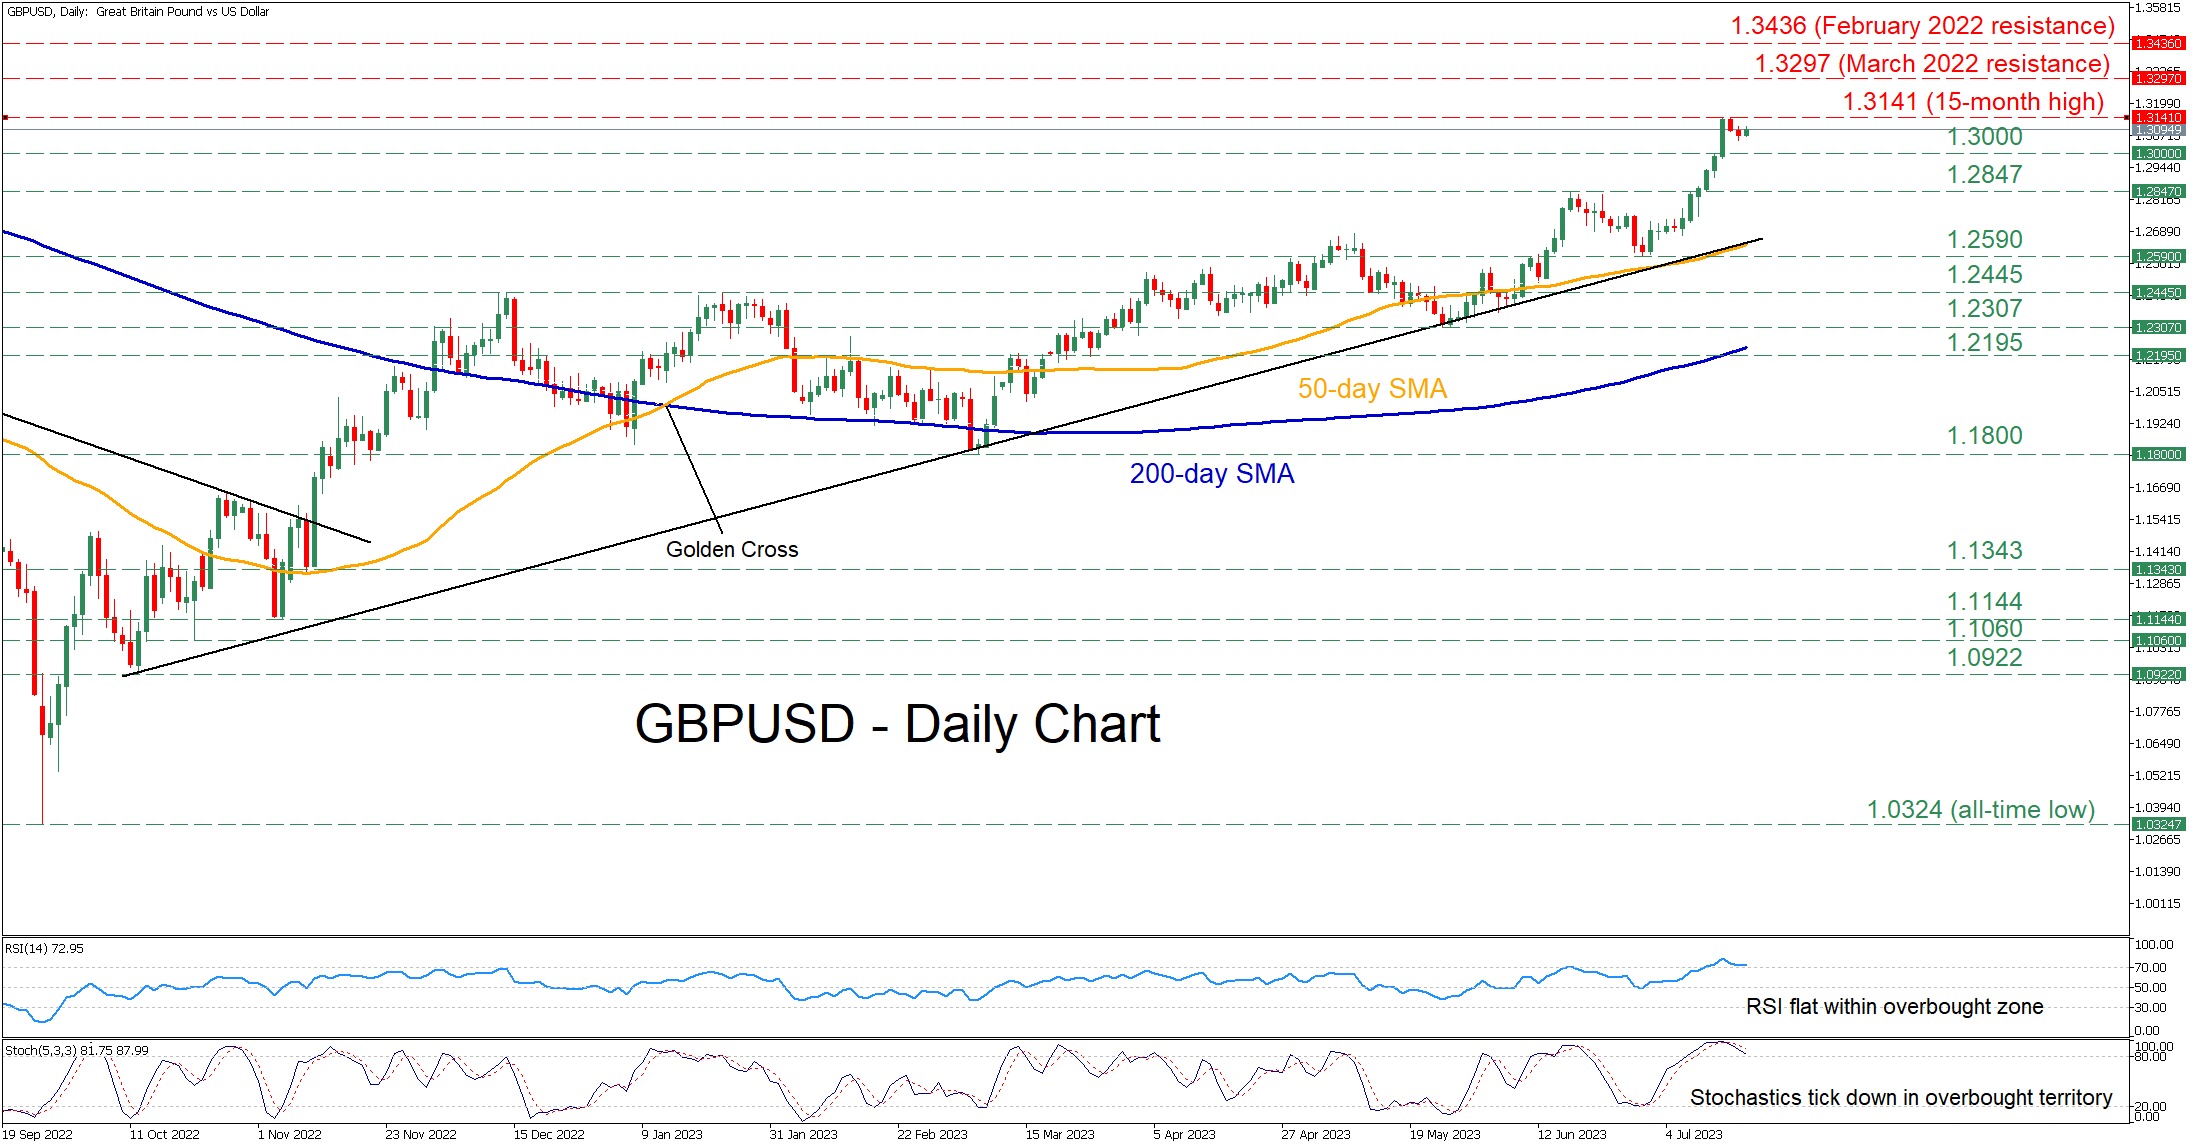Viewport: 2199px width, 1147px height.
Task: Click the Stoch(5,3,3) indicator header
Action: point(77,1050)
